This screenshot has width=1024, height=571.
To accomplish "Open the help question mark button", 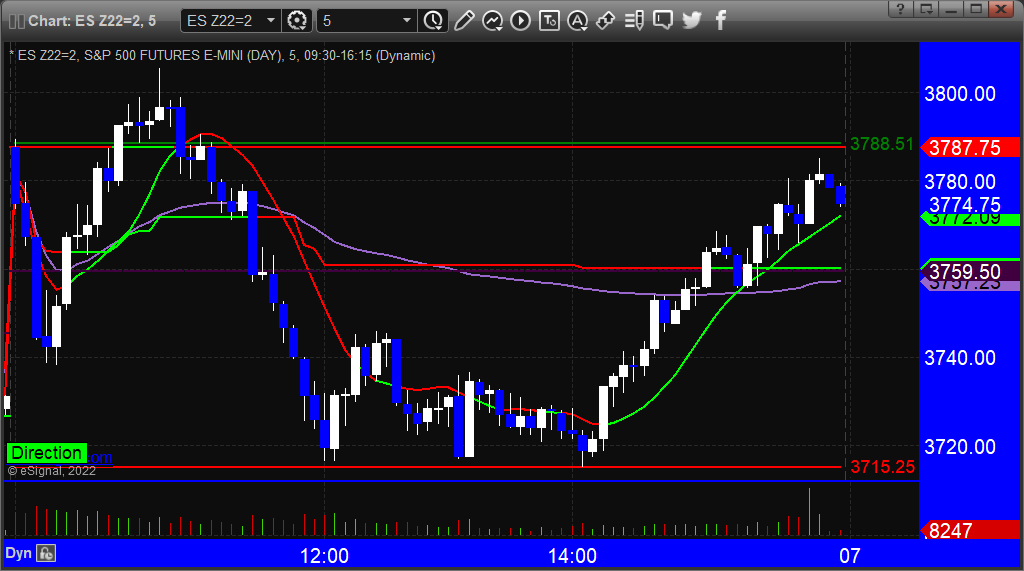I will [901, 8].
